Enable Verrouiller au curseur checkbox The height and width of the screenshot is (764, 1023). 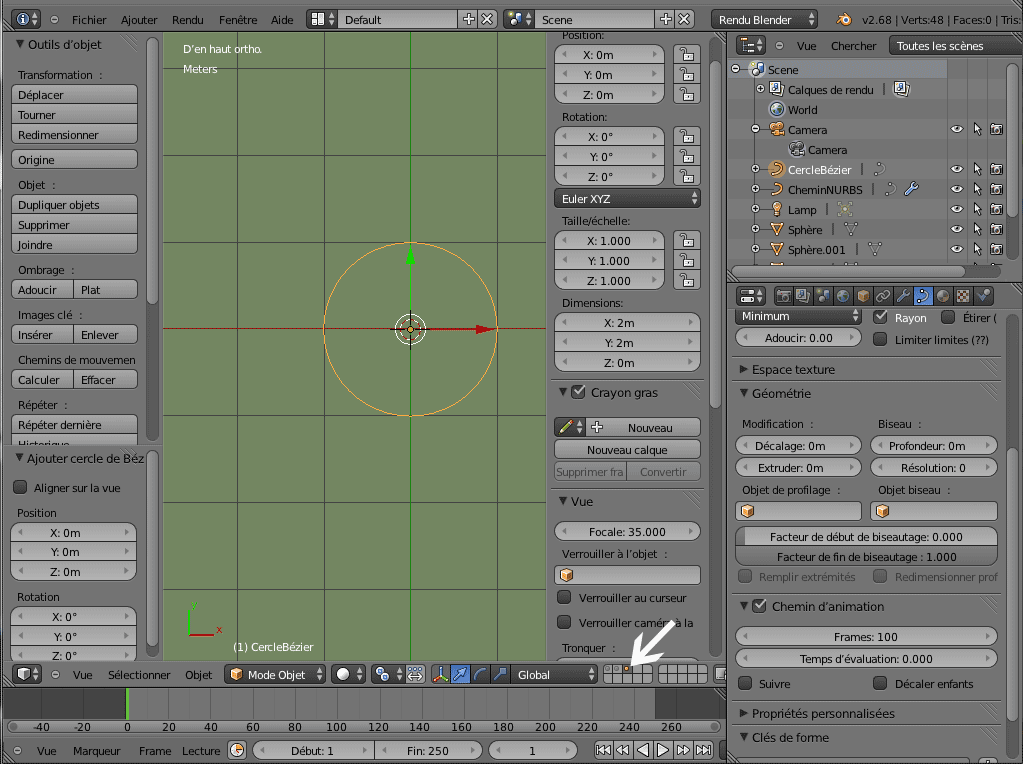pyautogui.click(x=564, y=597)
